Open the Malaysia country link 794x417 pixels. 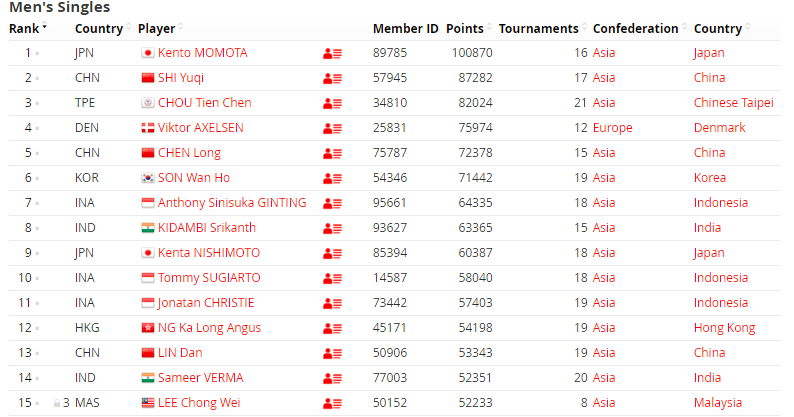pos(718,403)
